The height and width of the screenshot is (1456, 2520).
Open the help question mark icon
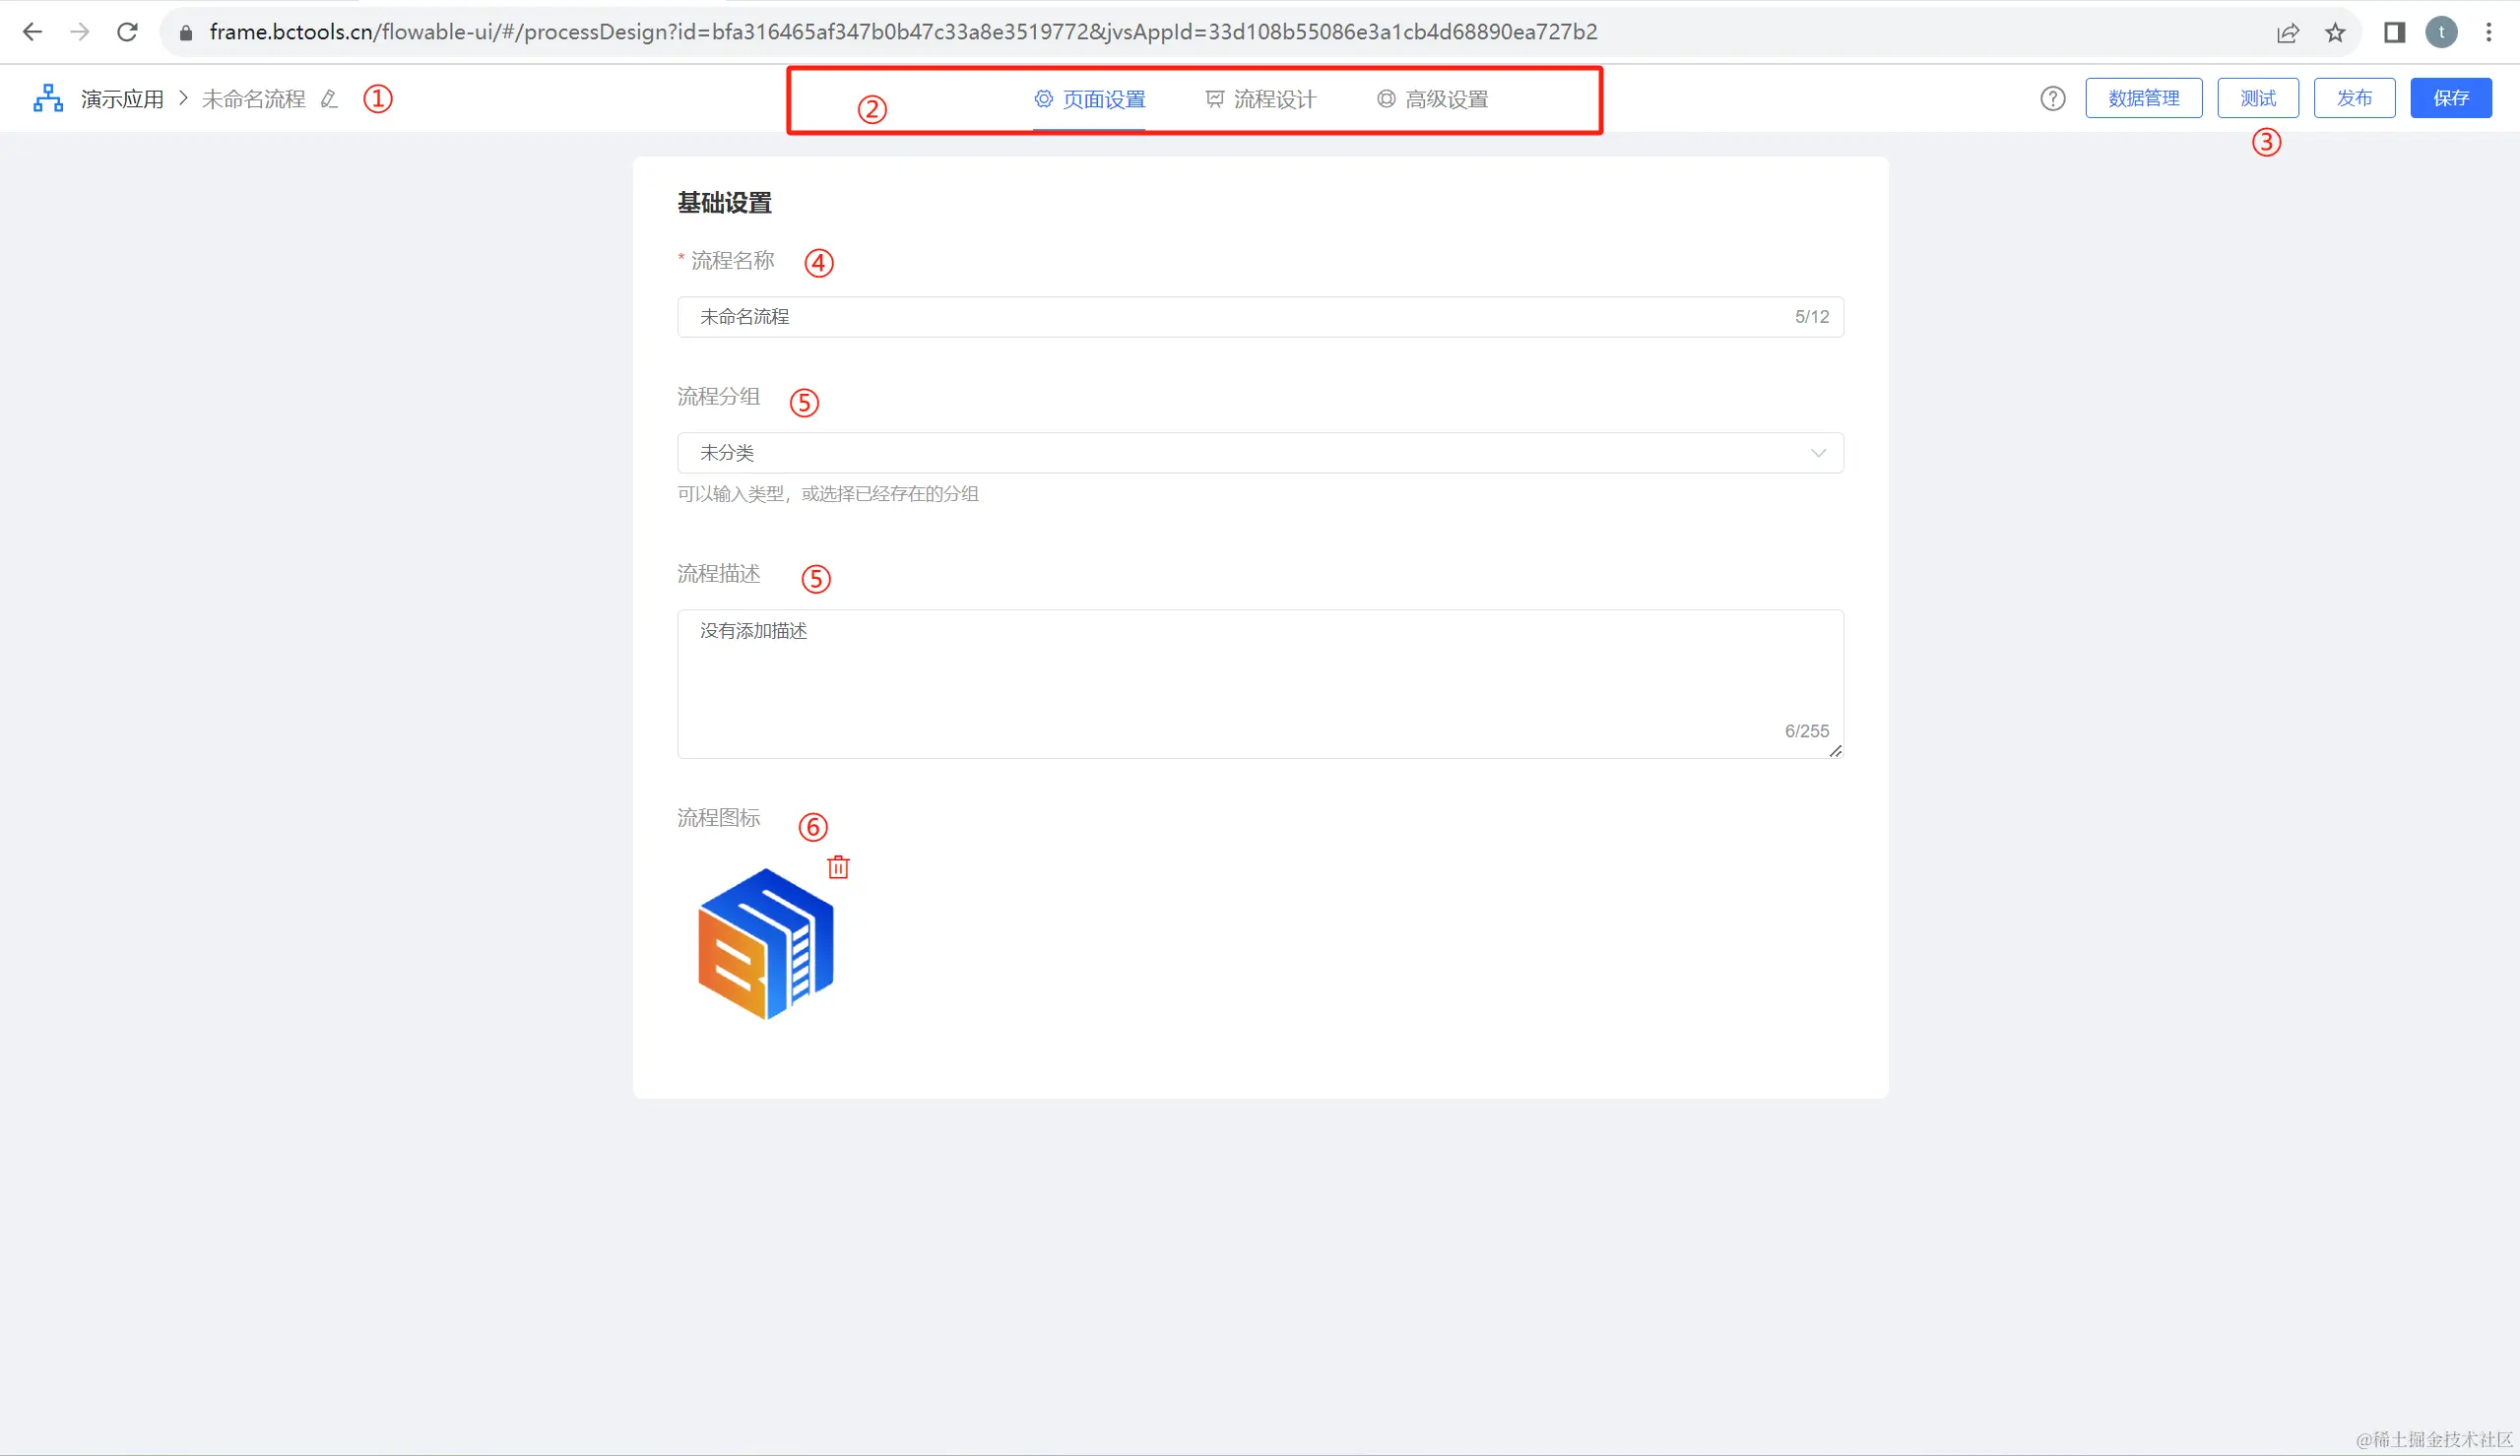[x=2052, y=98]
